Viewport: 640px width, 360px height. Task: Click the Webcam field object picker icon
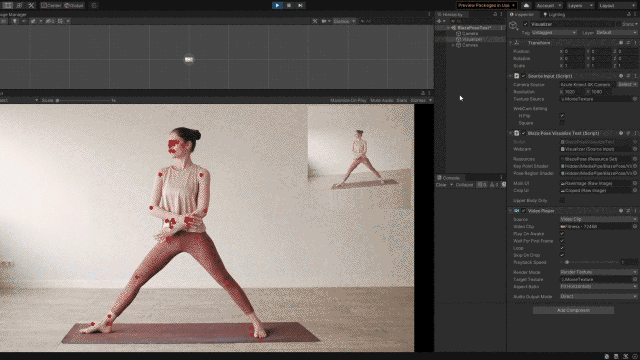tap(635, 149)
